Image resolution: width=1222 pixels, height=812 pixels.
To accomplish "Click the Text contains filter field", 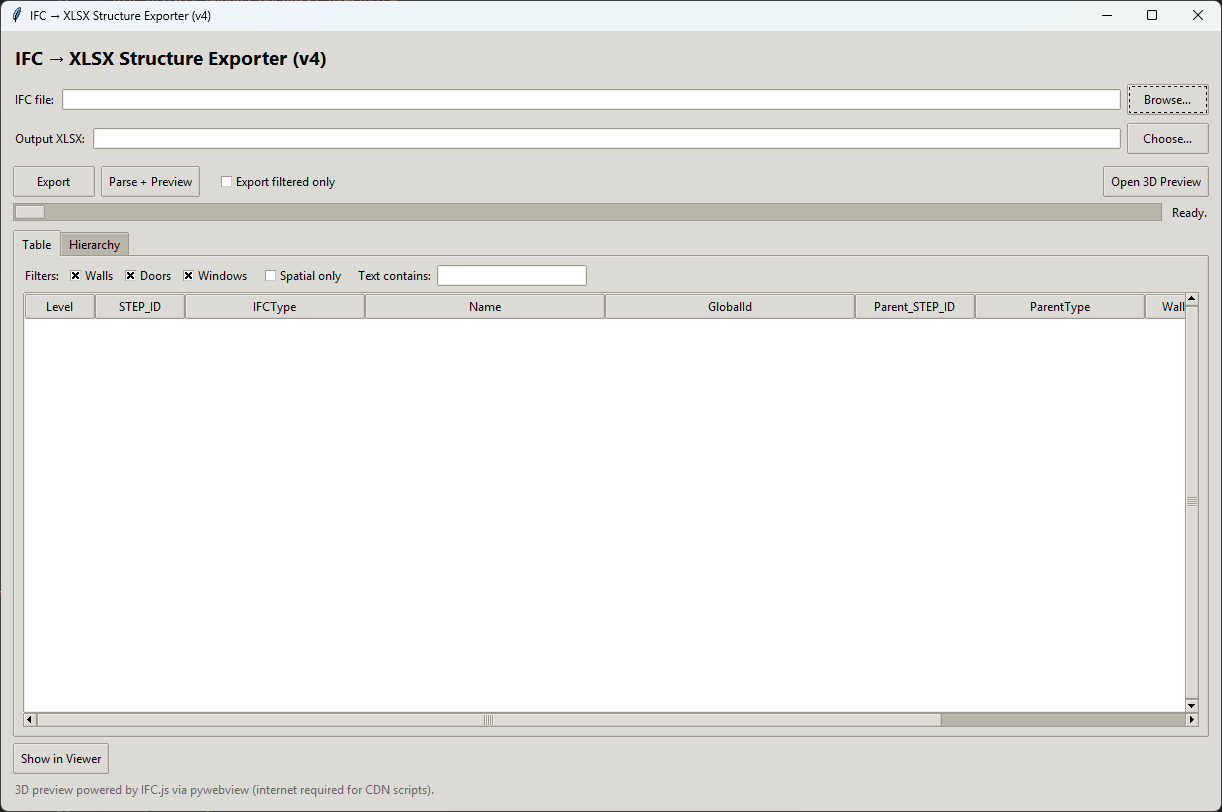I will pyautogui.click(x=512, y=276).
